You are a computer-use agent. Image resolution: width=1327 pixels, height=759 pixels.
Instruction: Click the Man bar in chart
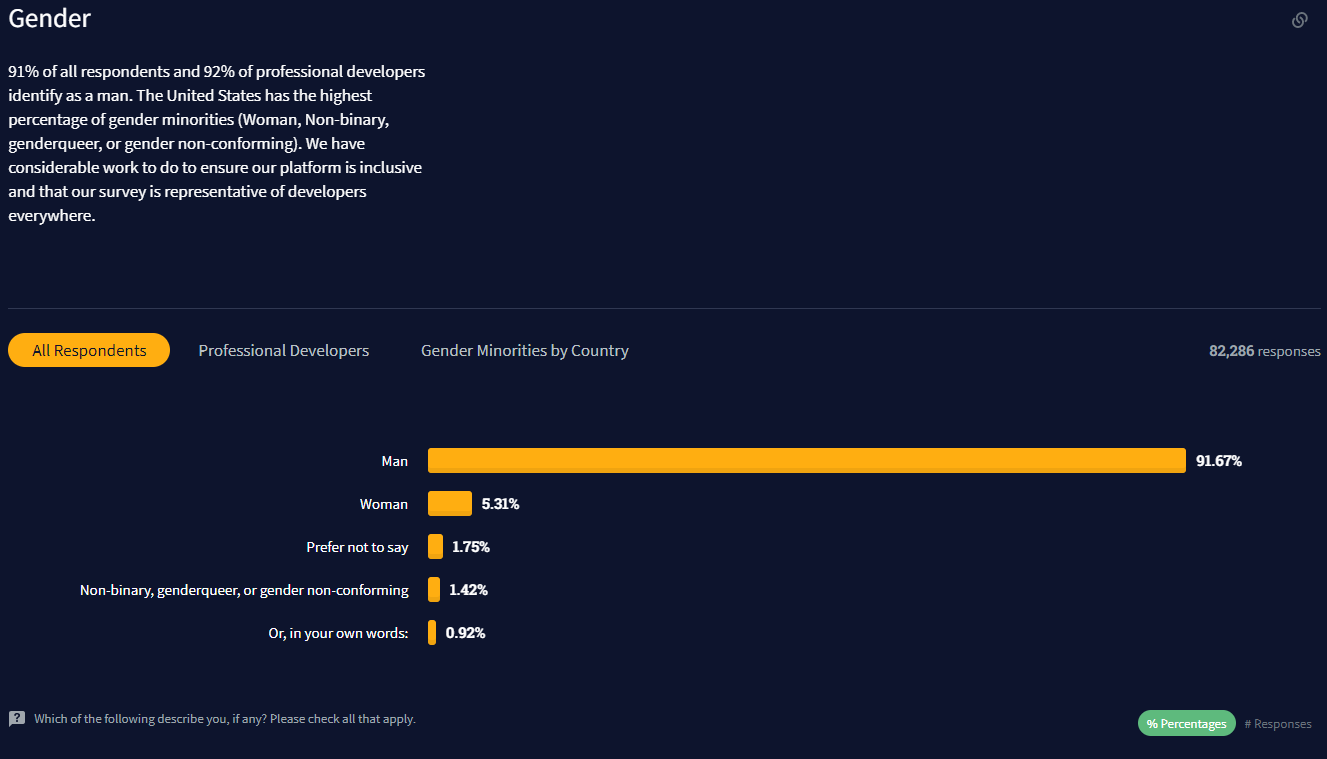(807, 460)
